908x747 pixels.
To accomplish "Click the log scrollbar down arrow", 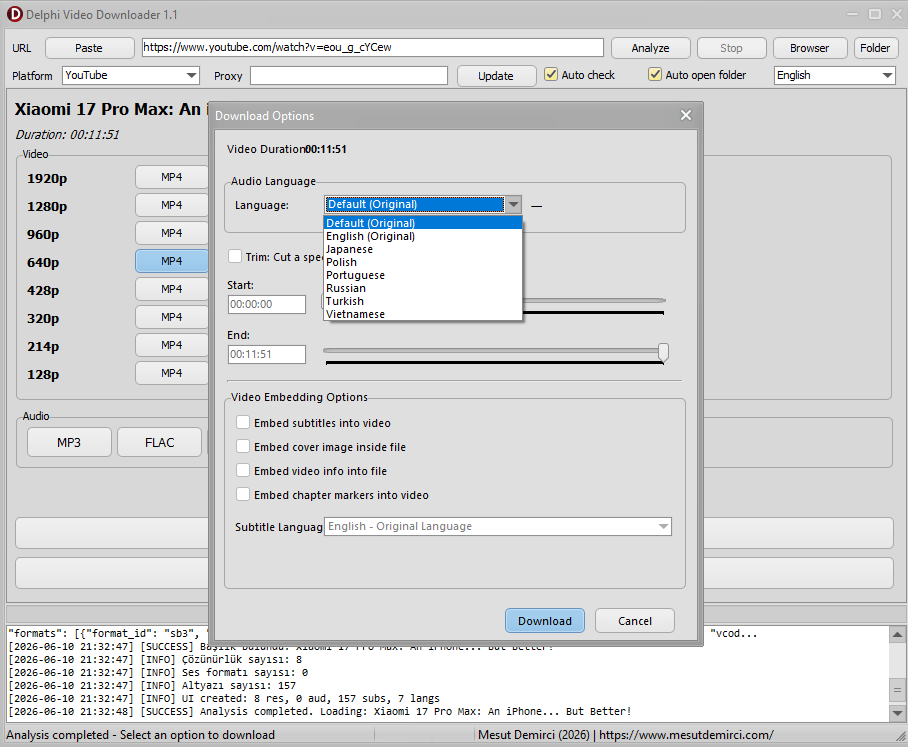I will pos(897,713).
